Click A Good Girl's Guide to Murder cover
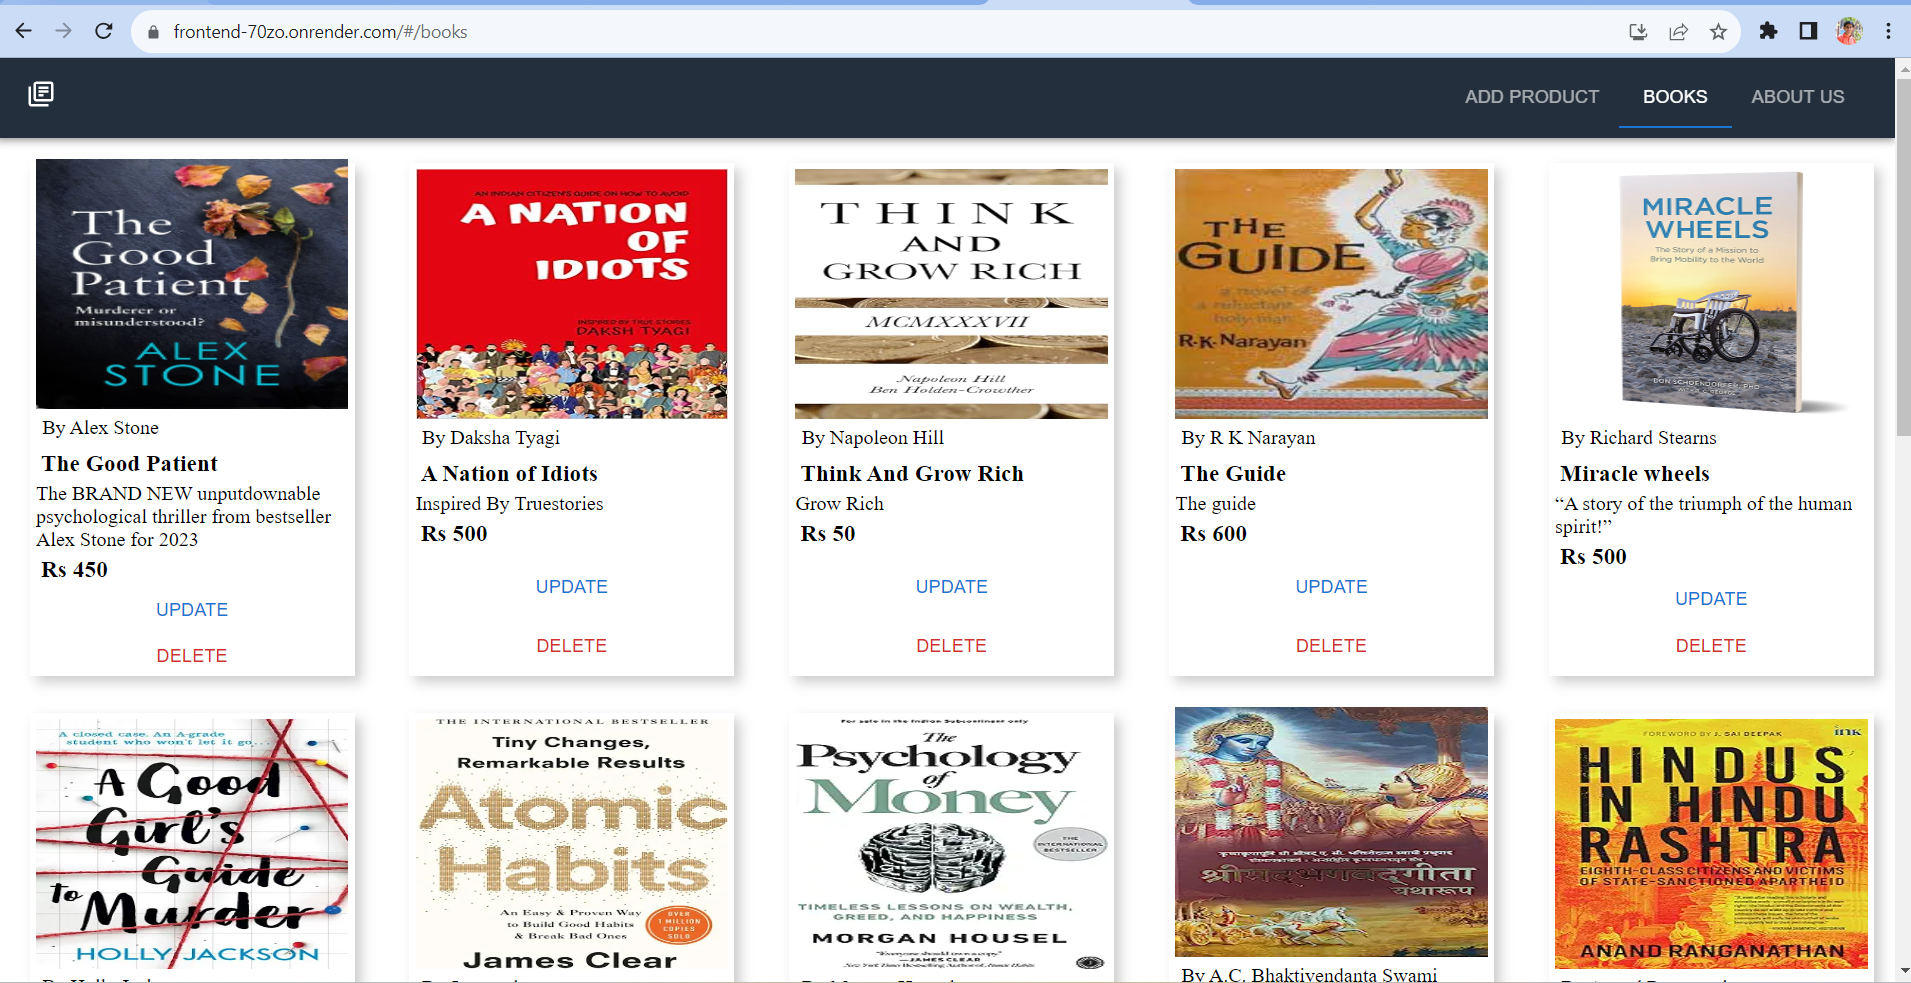Image resolution: width=1911 pixels, height=983 pixels. tap(192, 844)
